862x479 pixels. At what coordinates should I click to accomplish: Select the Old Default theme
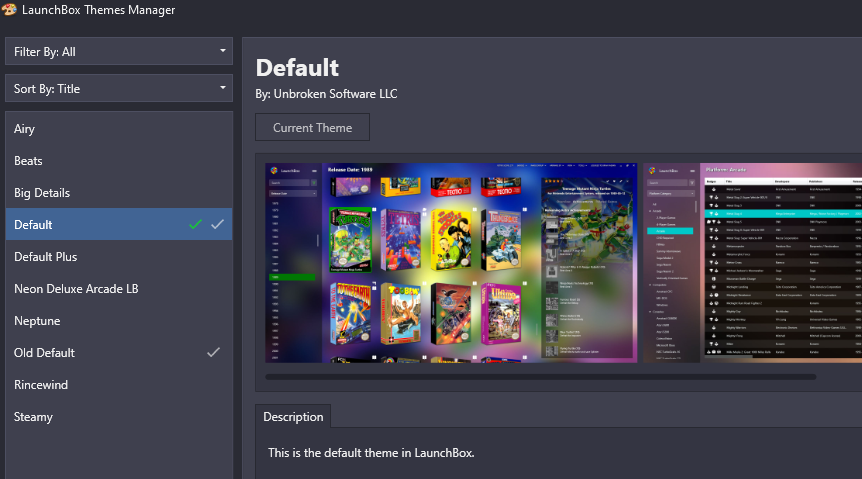(119, 353)
